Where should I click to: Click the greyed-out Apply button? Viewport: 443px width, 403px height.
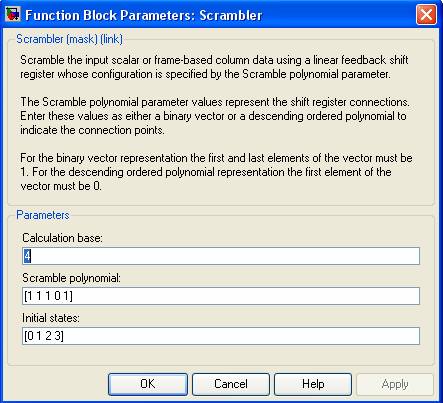coord(395,384)
